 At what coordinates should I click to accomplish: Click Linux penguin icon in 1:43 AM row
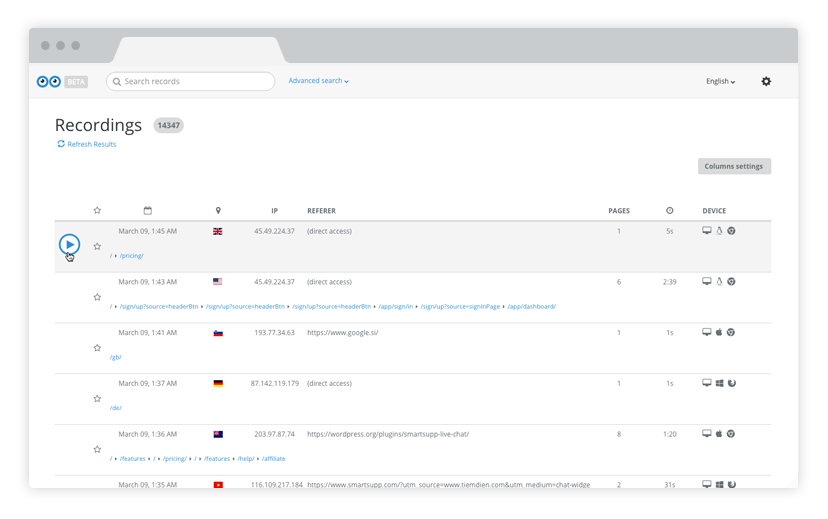719,281
